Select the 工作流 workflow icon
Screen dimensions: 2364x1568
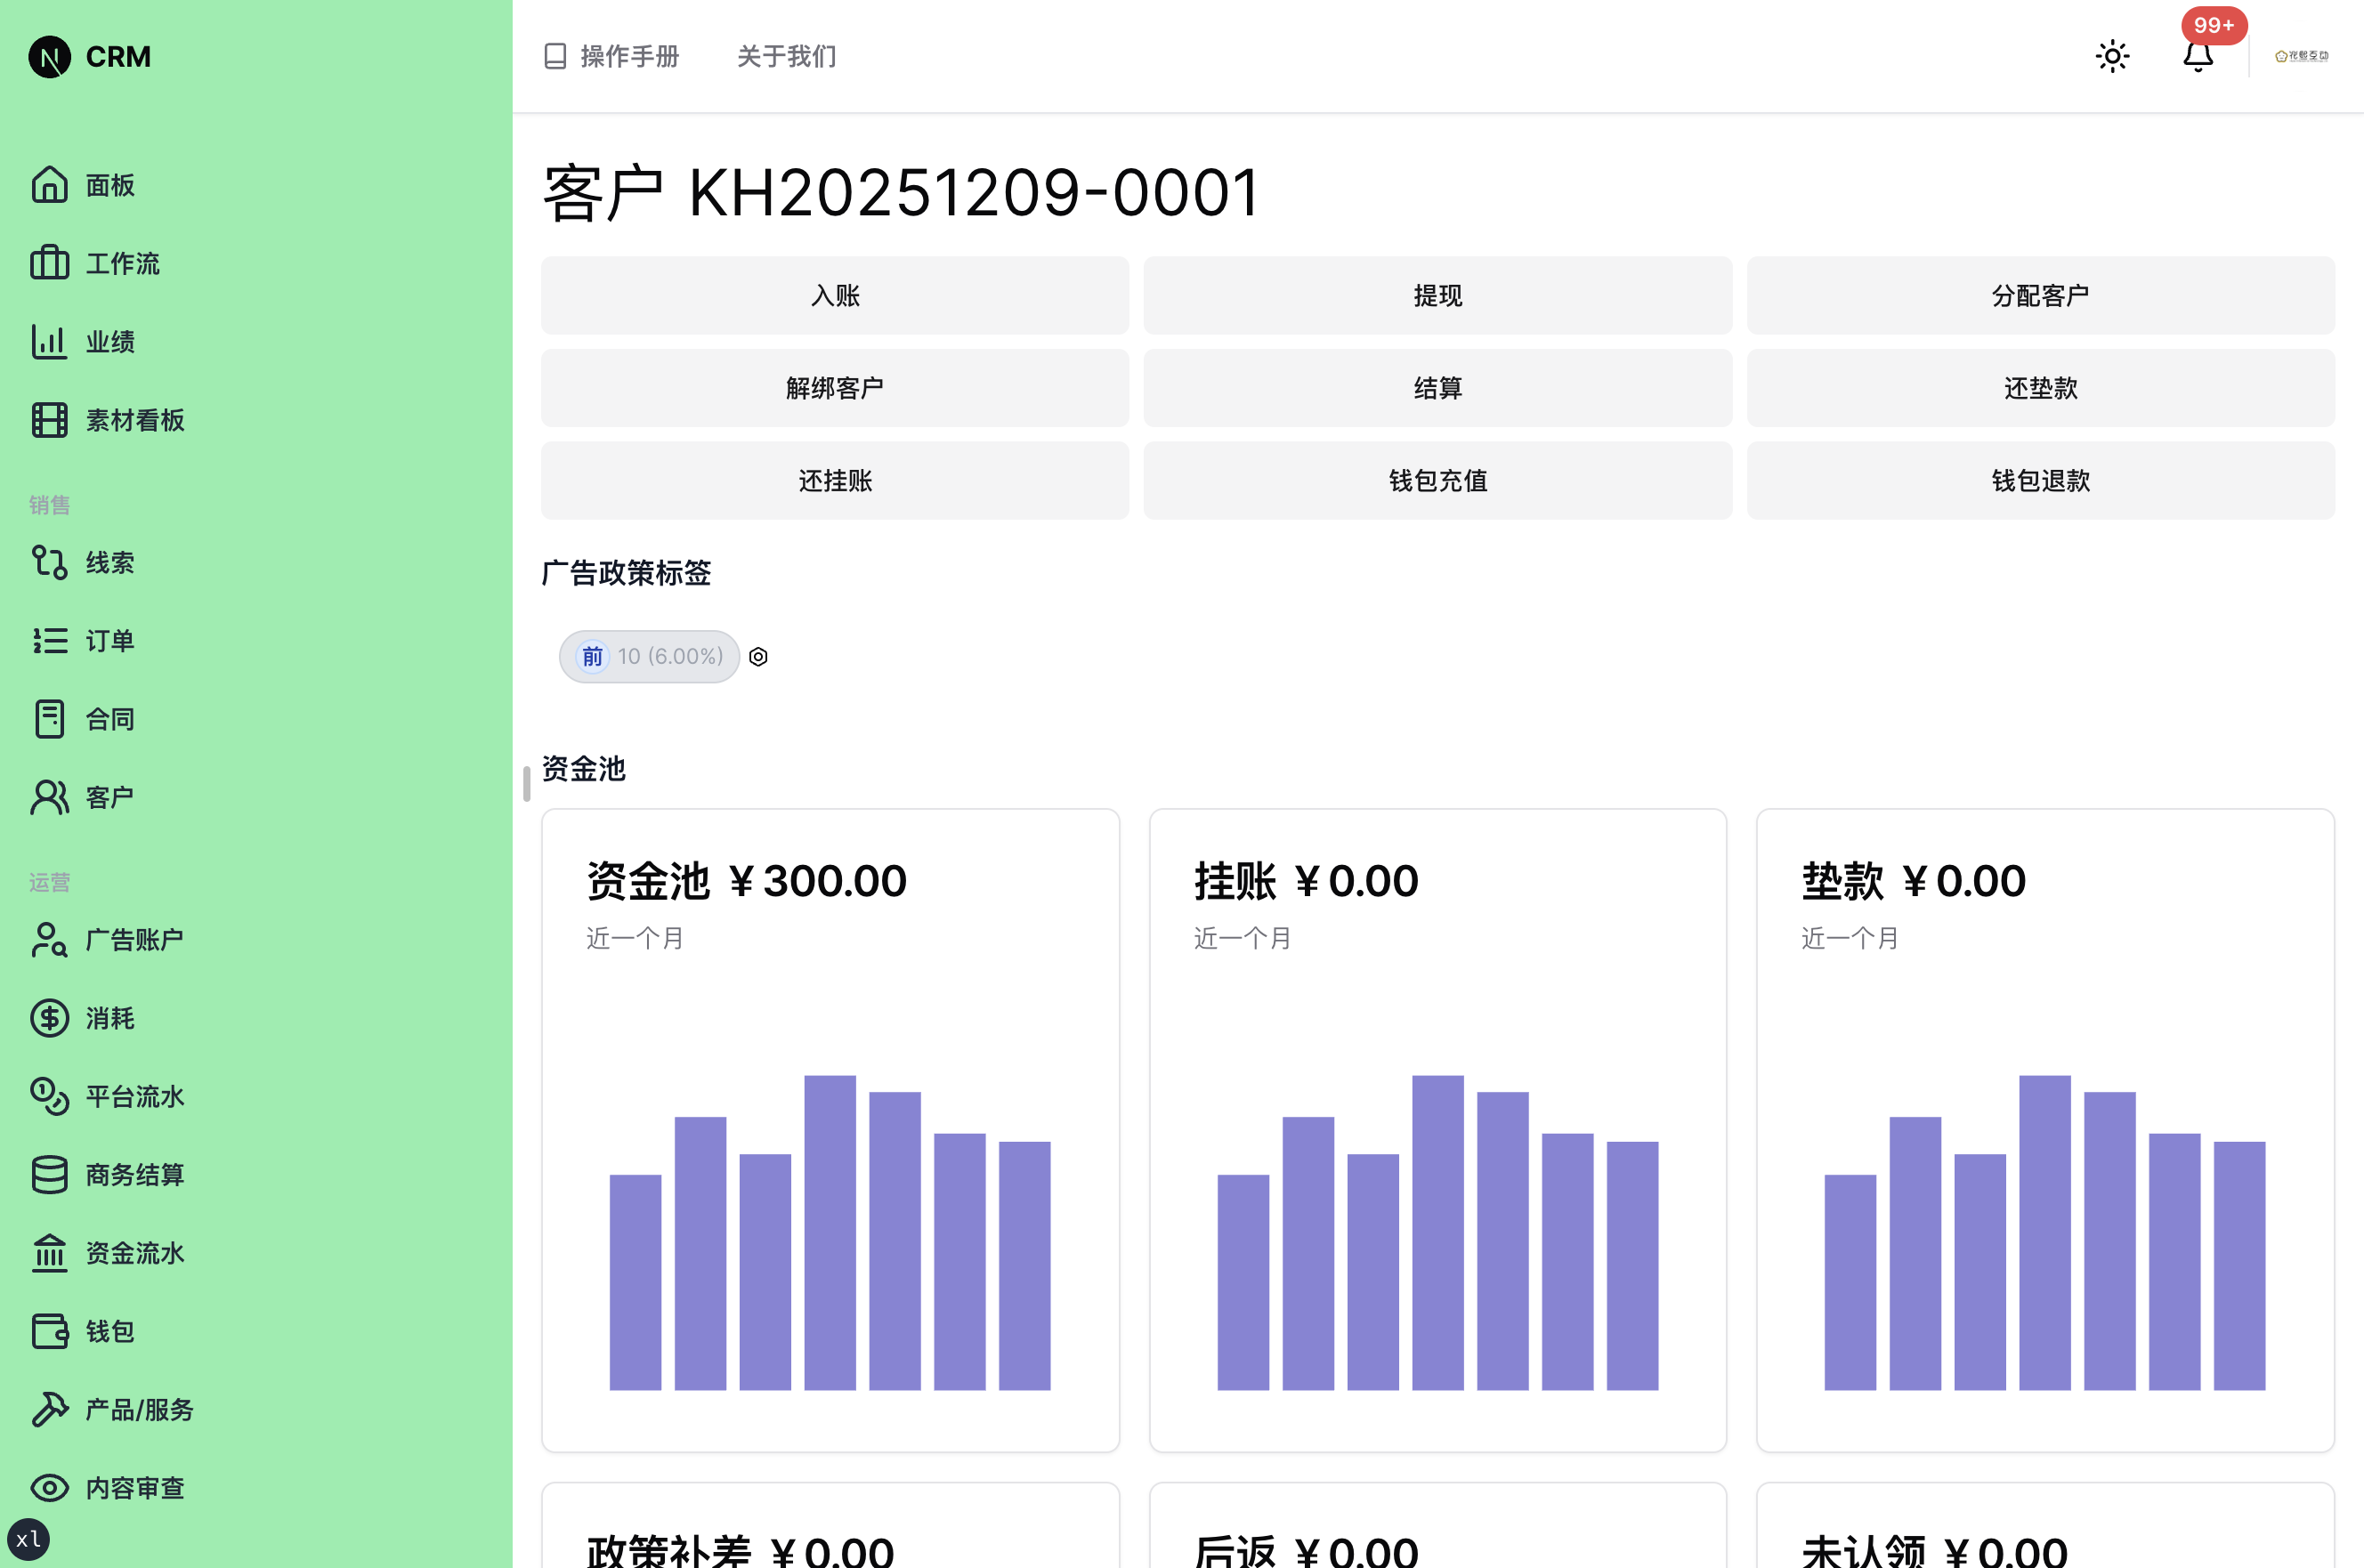[x=49, y=263]
